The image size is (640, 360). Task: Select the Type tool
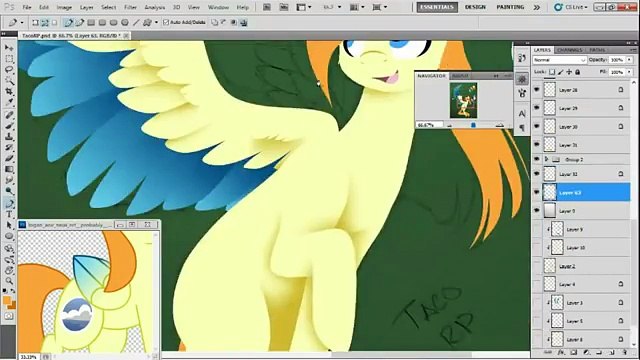[9, 214]
